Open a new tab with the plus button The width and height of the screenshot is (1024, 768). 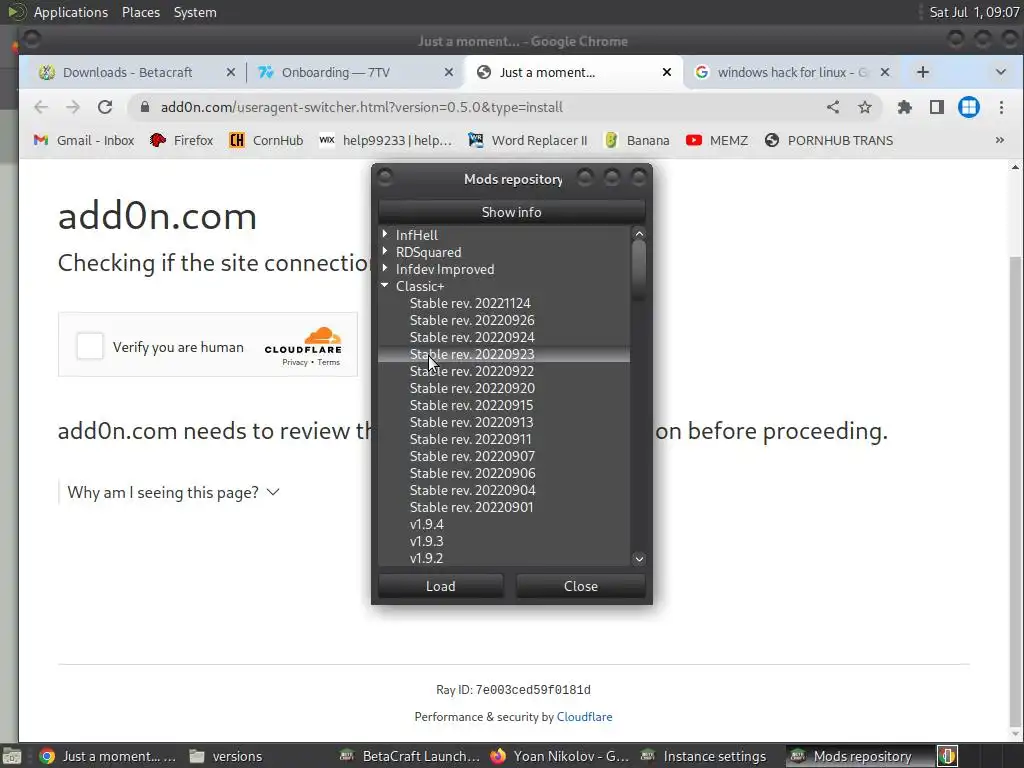point(922,72)
